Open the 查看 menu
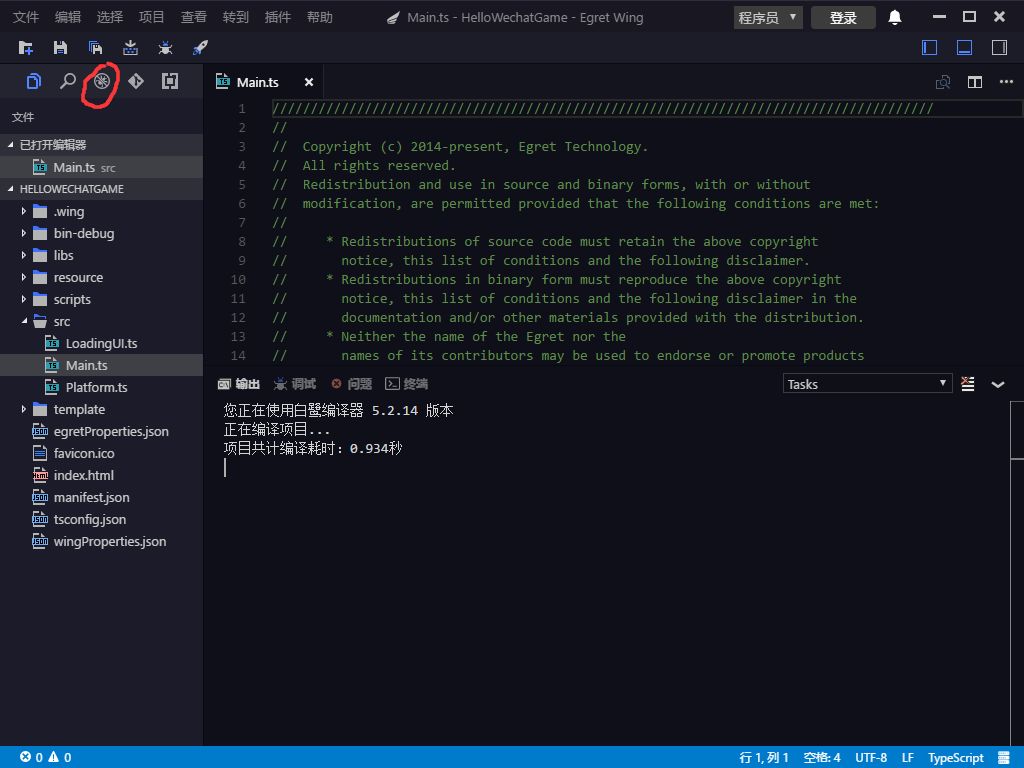Image resolution: width=1024 pixels, height=768 pixels. (193, 17)
